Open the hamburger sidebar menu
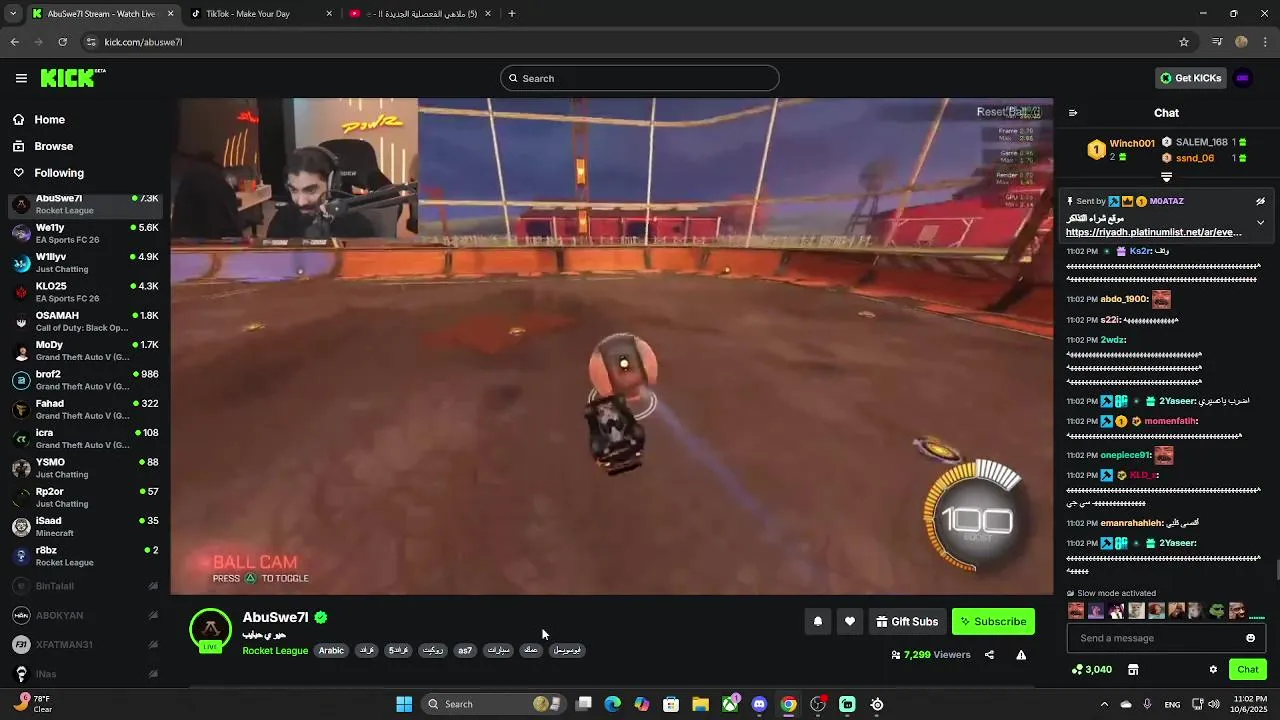 [21, 78]
